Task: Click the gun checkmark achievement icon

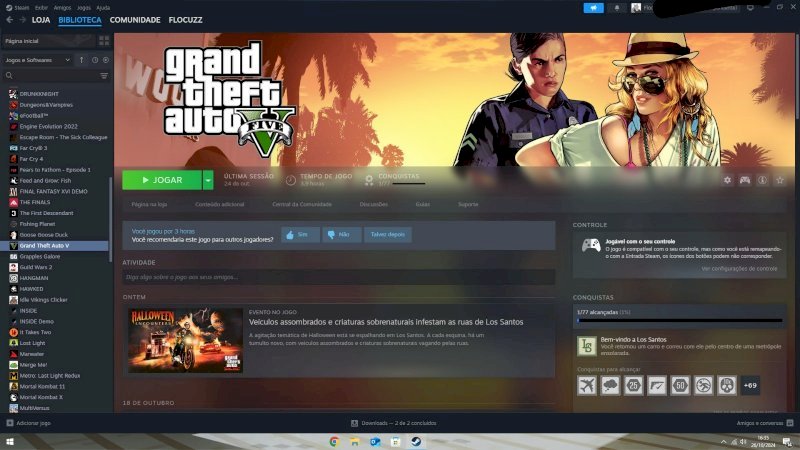Action: pos(657,386)
